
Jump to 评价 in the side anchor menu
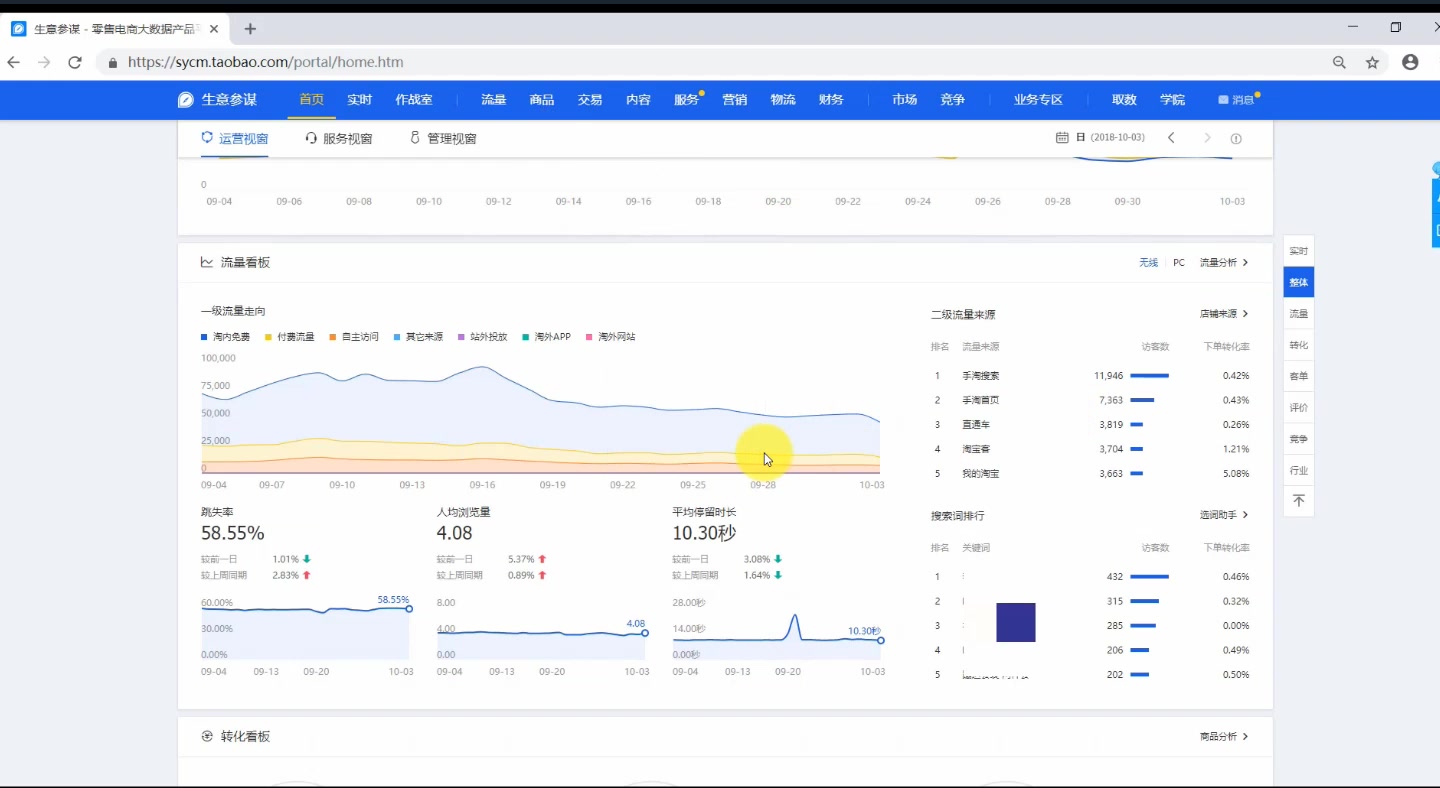point(1298,407)
